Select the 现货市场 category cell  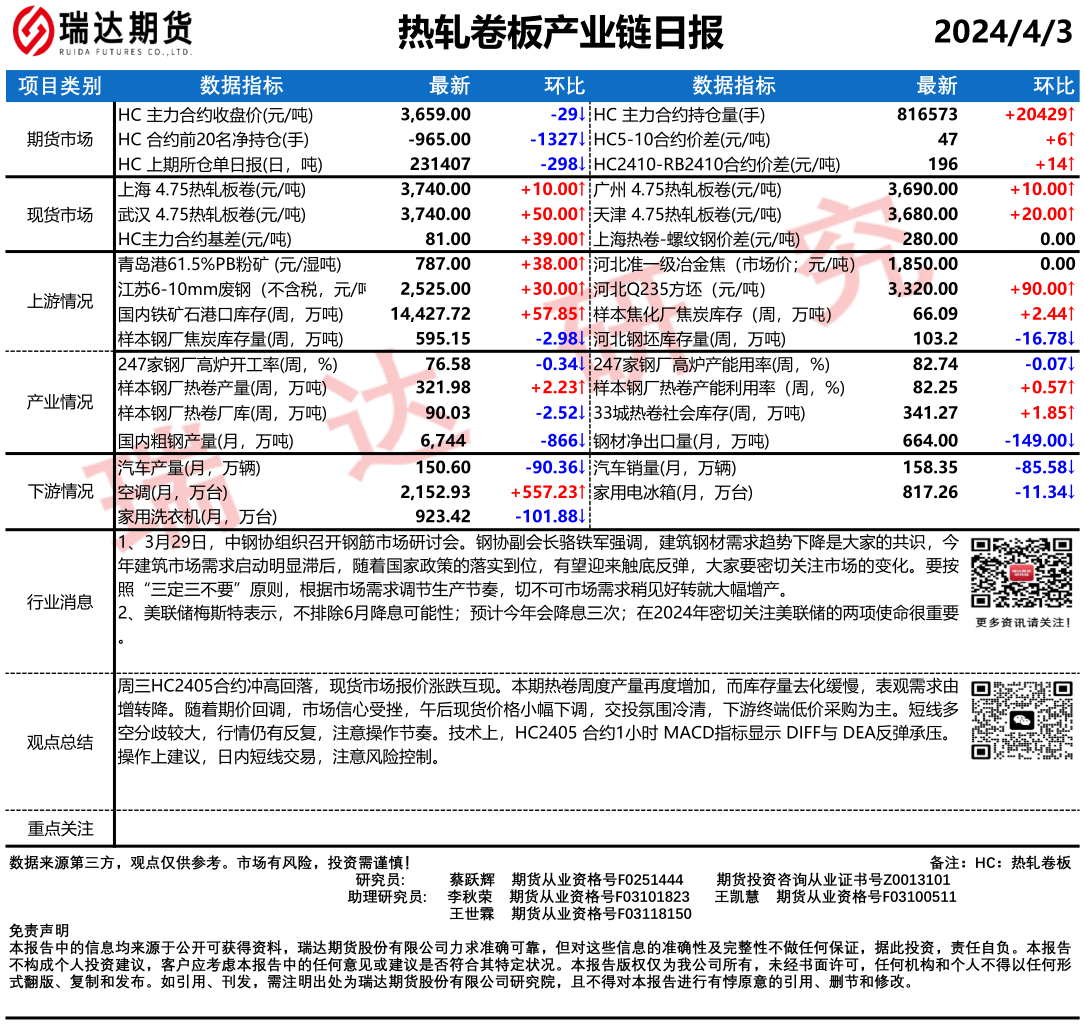(x=59, y=214)
